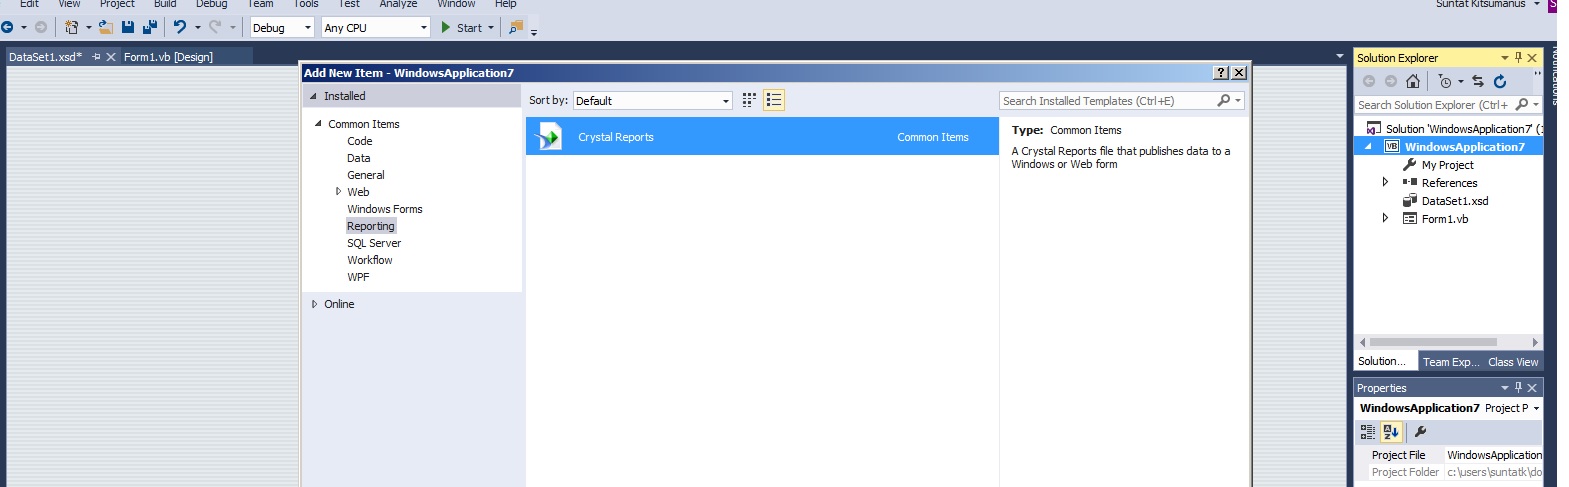Viewport: 1569px width, 487px height.
Task: Click the green Start debugging button
Action: click(x=461, y=28)
